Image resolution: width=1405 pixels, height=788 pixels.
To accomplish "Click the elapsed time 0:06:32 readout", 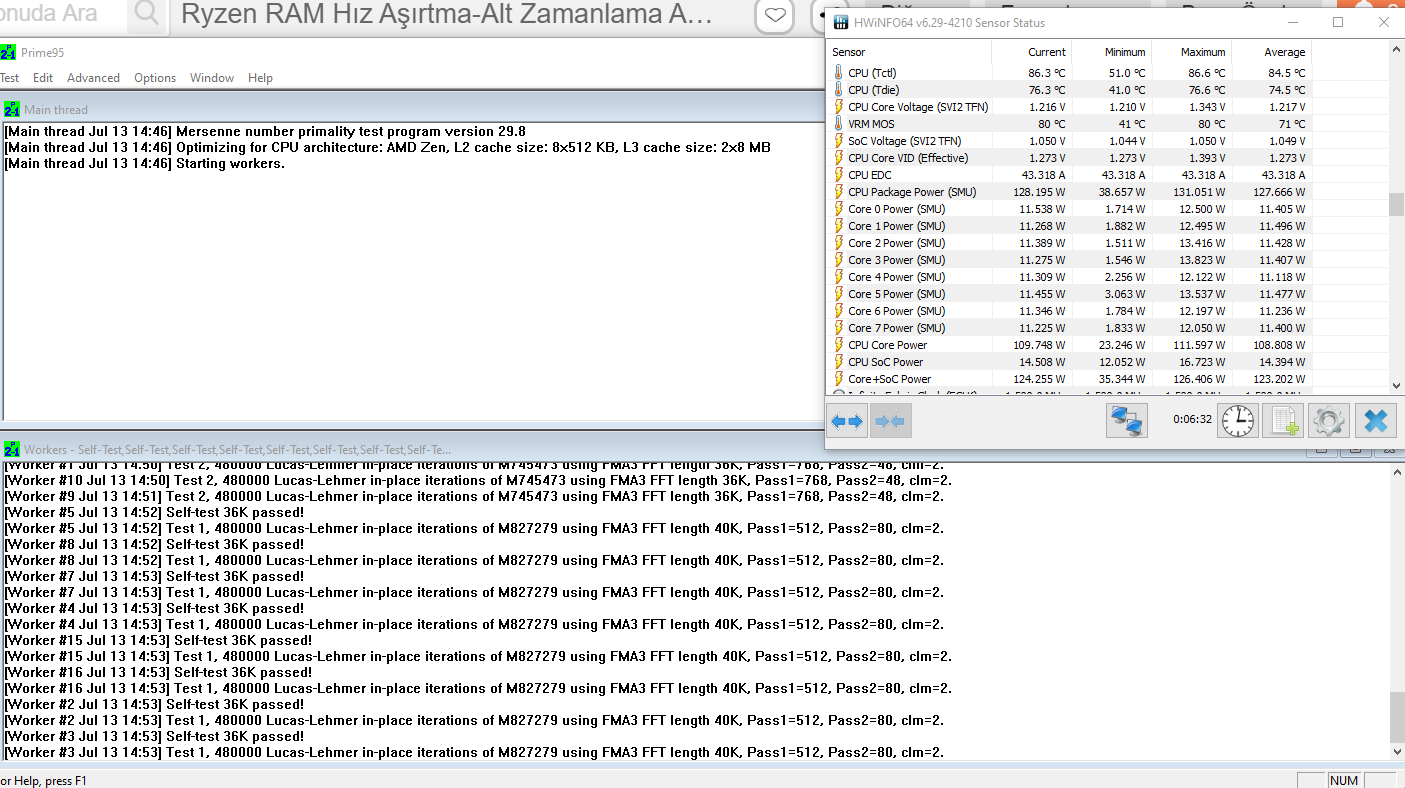I will [x=1192, y=420].
